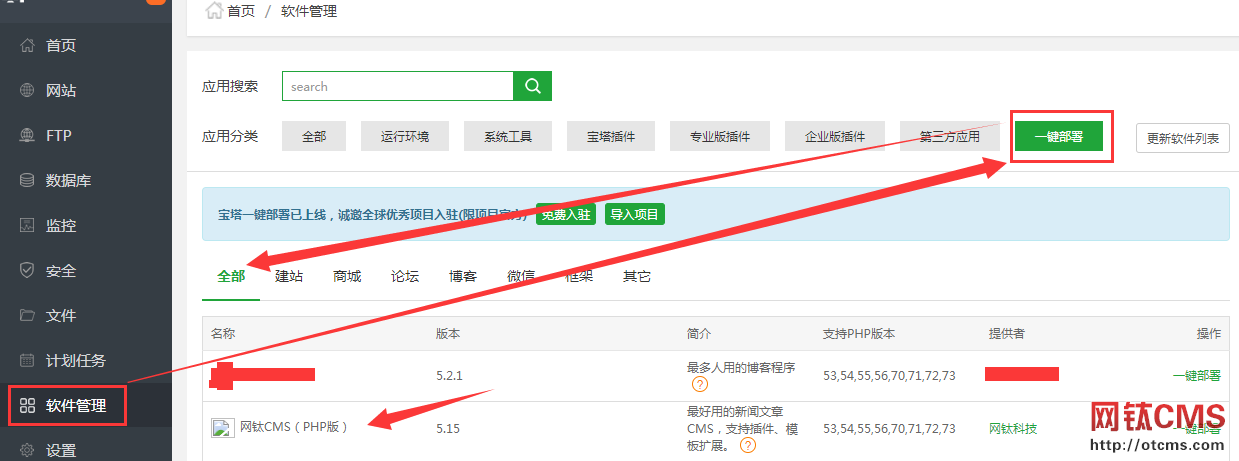The height and width of the screenshot is (461, 1239).
Task: Click the green search magnifier button
Action: [x=533, y=86]
